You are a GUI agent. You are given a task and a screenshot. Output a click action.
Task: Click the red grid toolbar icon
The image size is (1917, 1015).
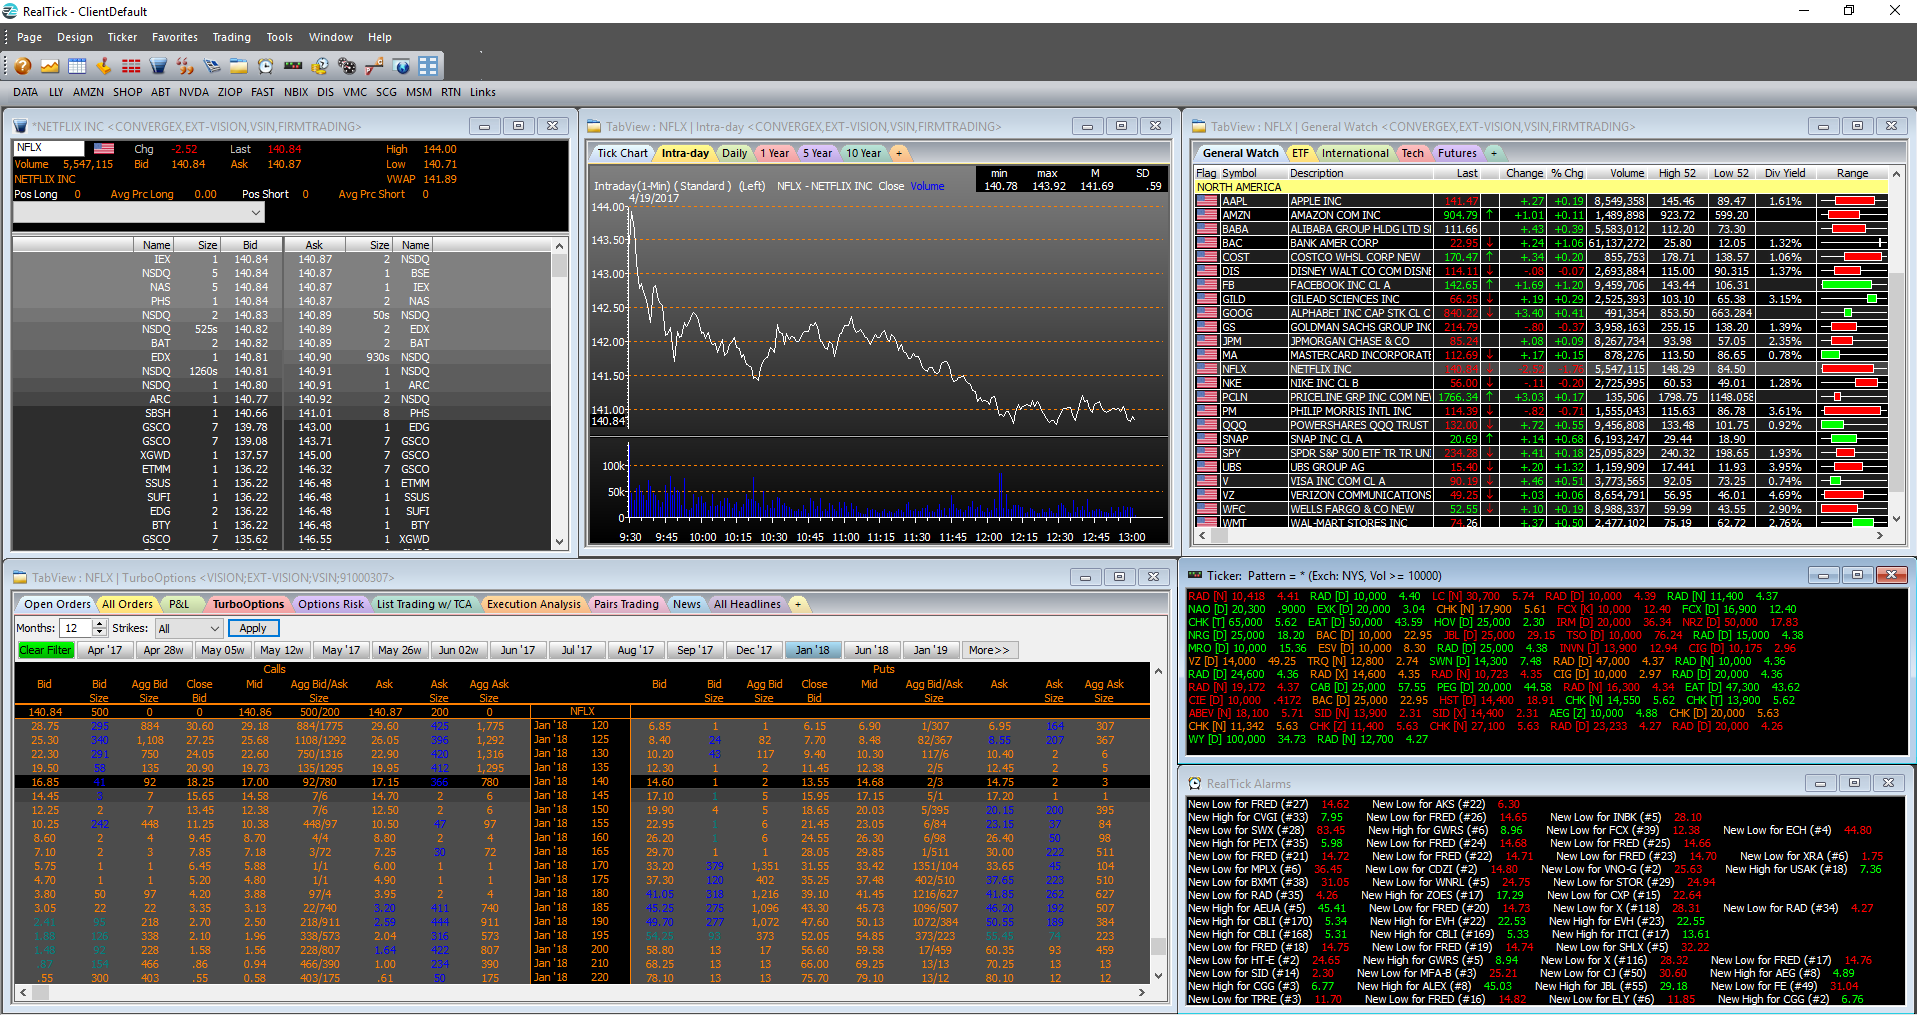pos(131,66)
